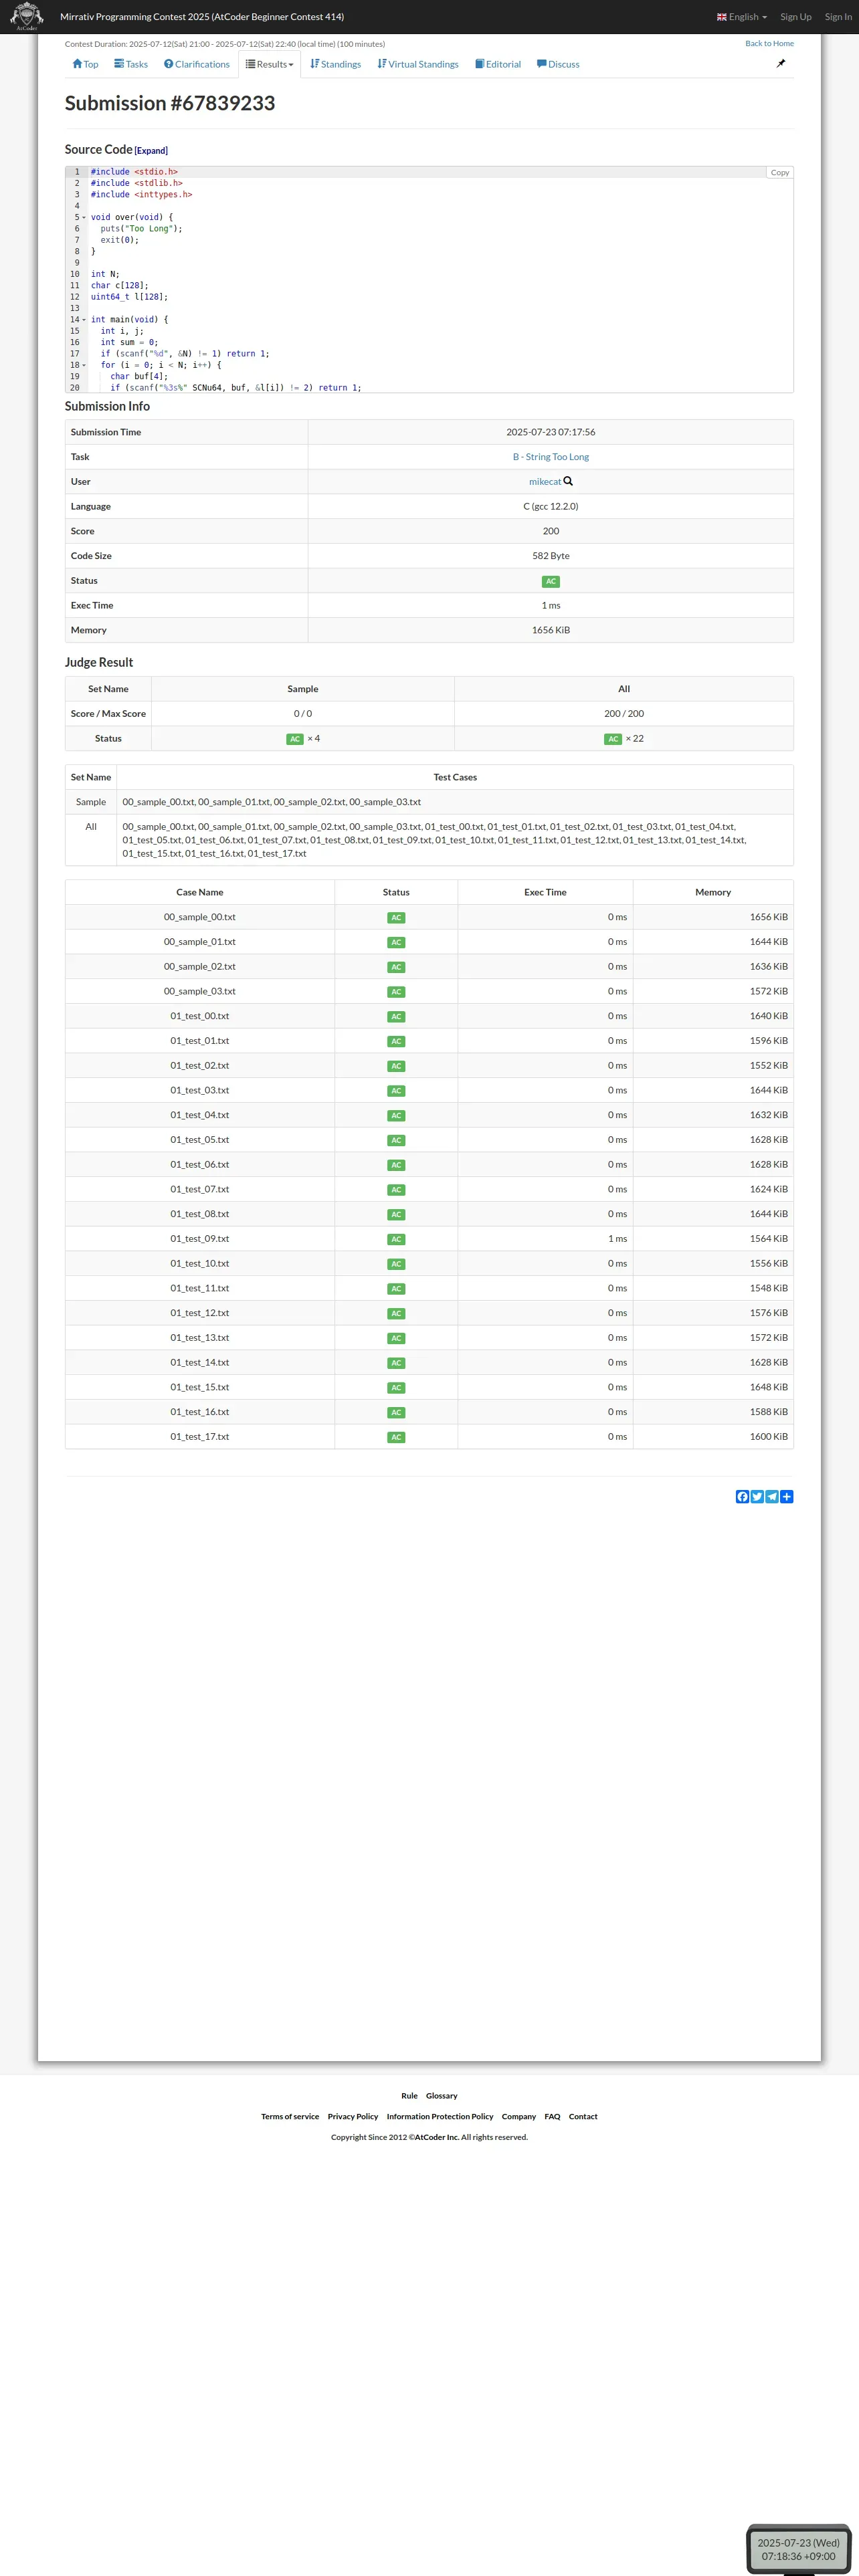Share submission on Twitter
The width and height of the screenshot is (859, 2576).
point(757,1497)
